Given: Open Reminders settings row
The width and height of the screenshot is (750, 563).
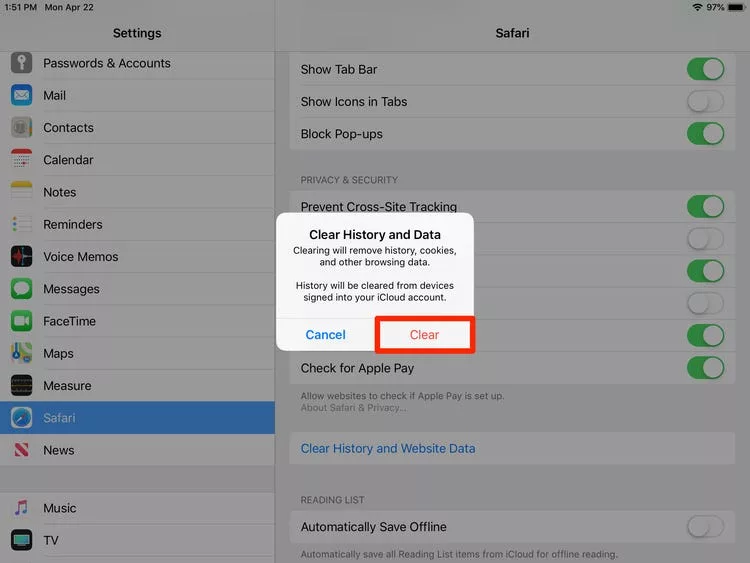Looking at the screenshot, I should (x=137, y=224).
